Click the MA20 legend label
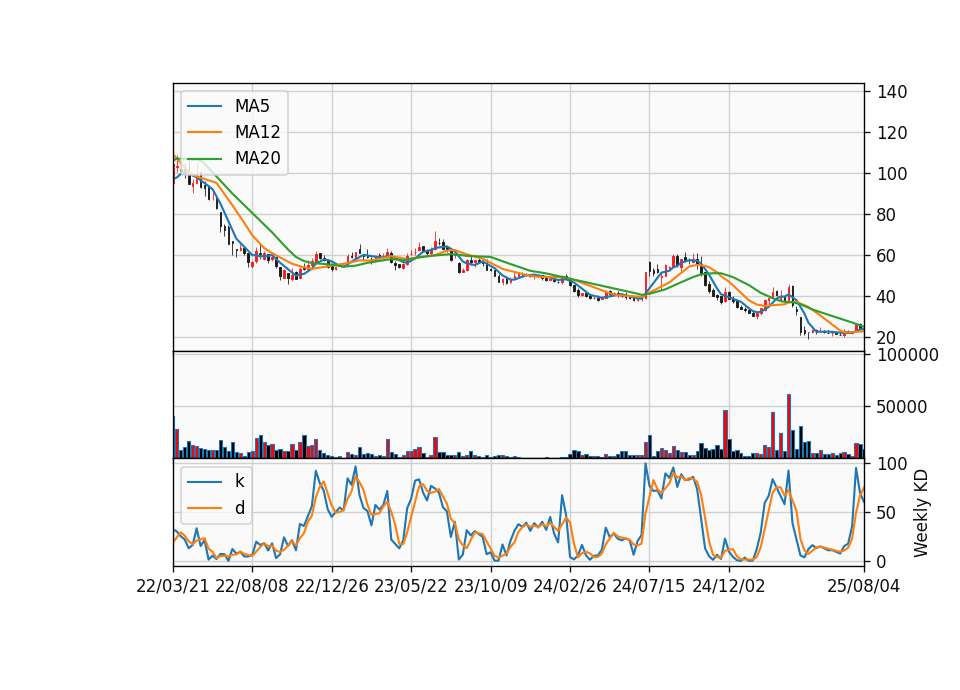 257,158
